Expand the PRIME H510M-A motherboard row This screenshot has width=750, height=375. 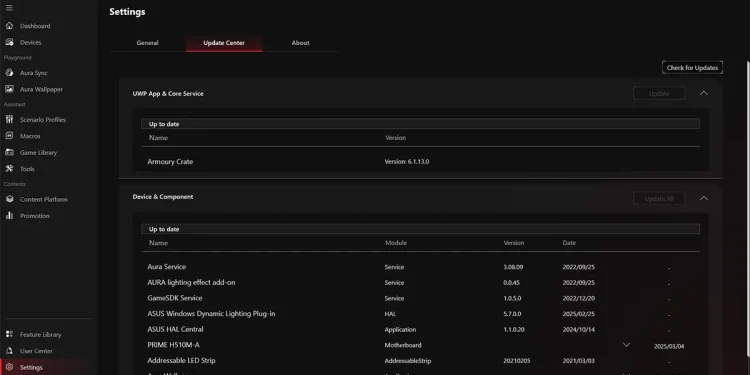point(626,345)
